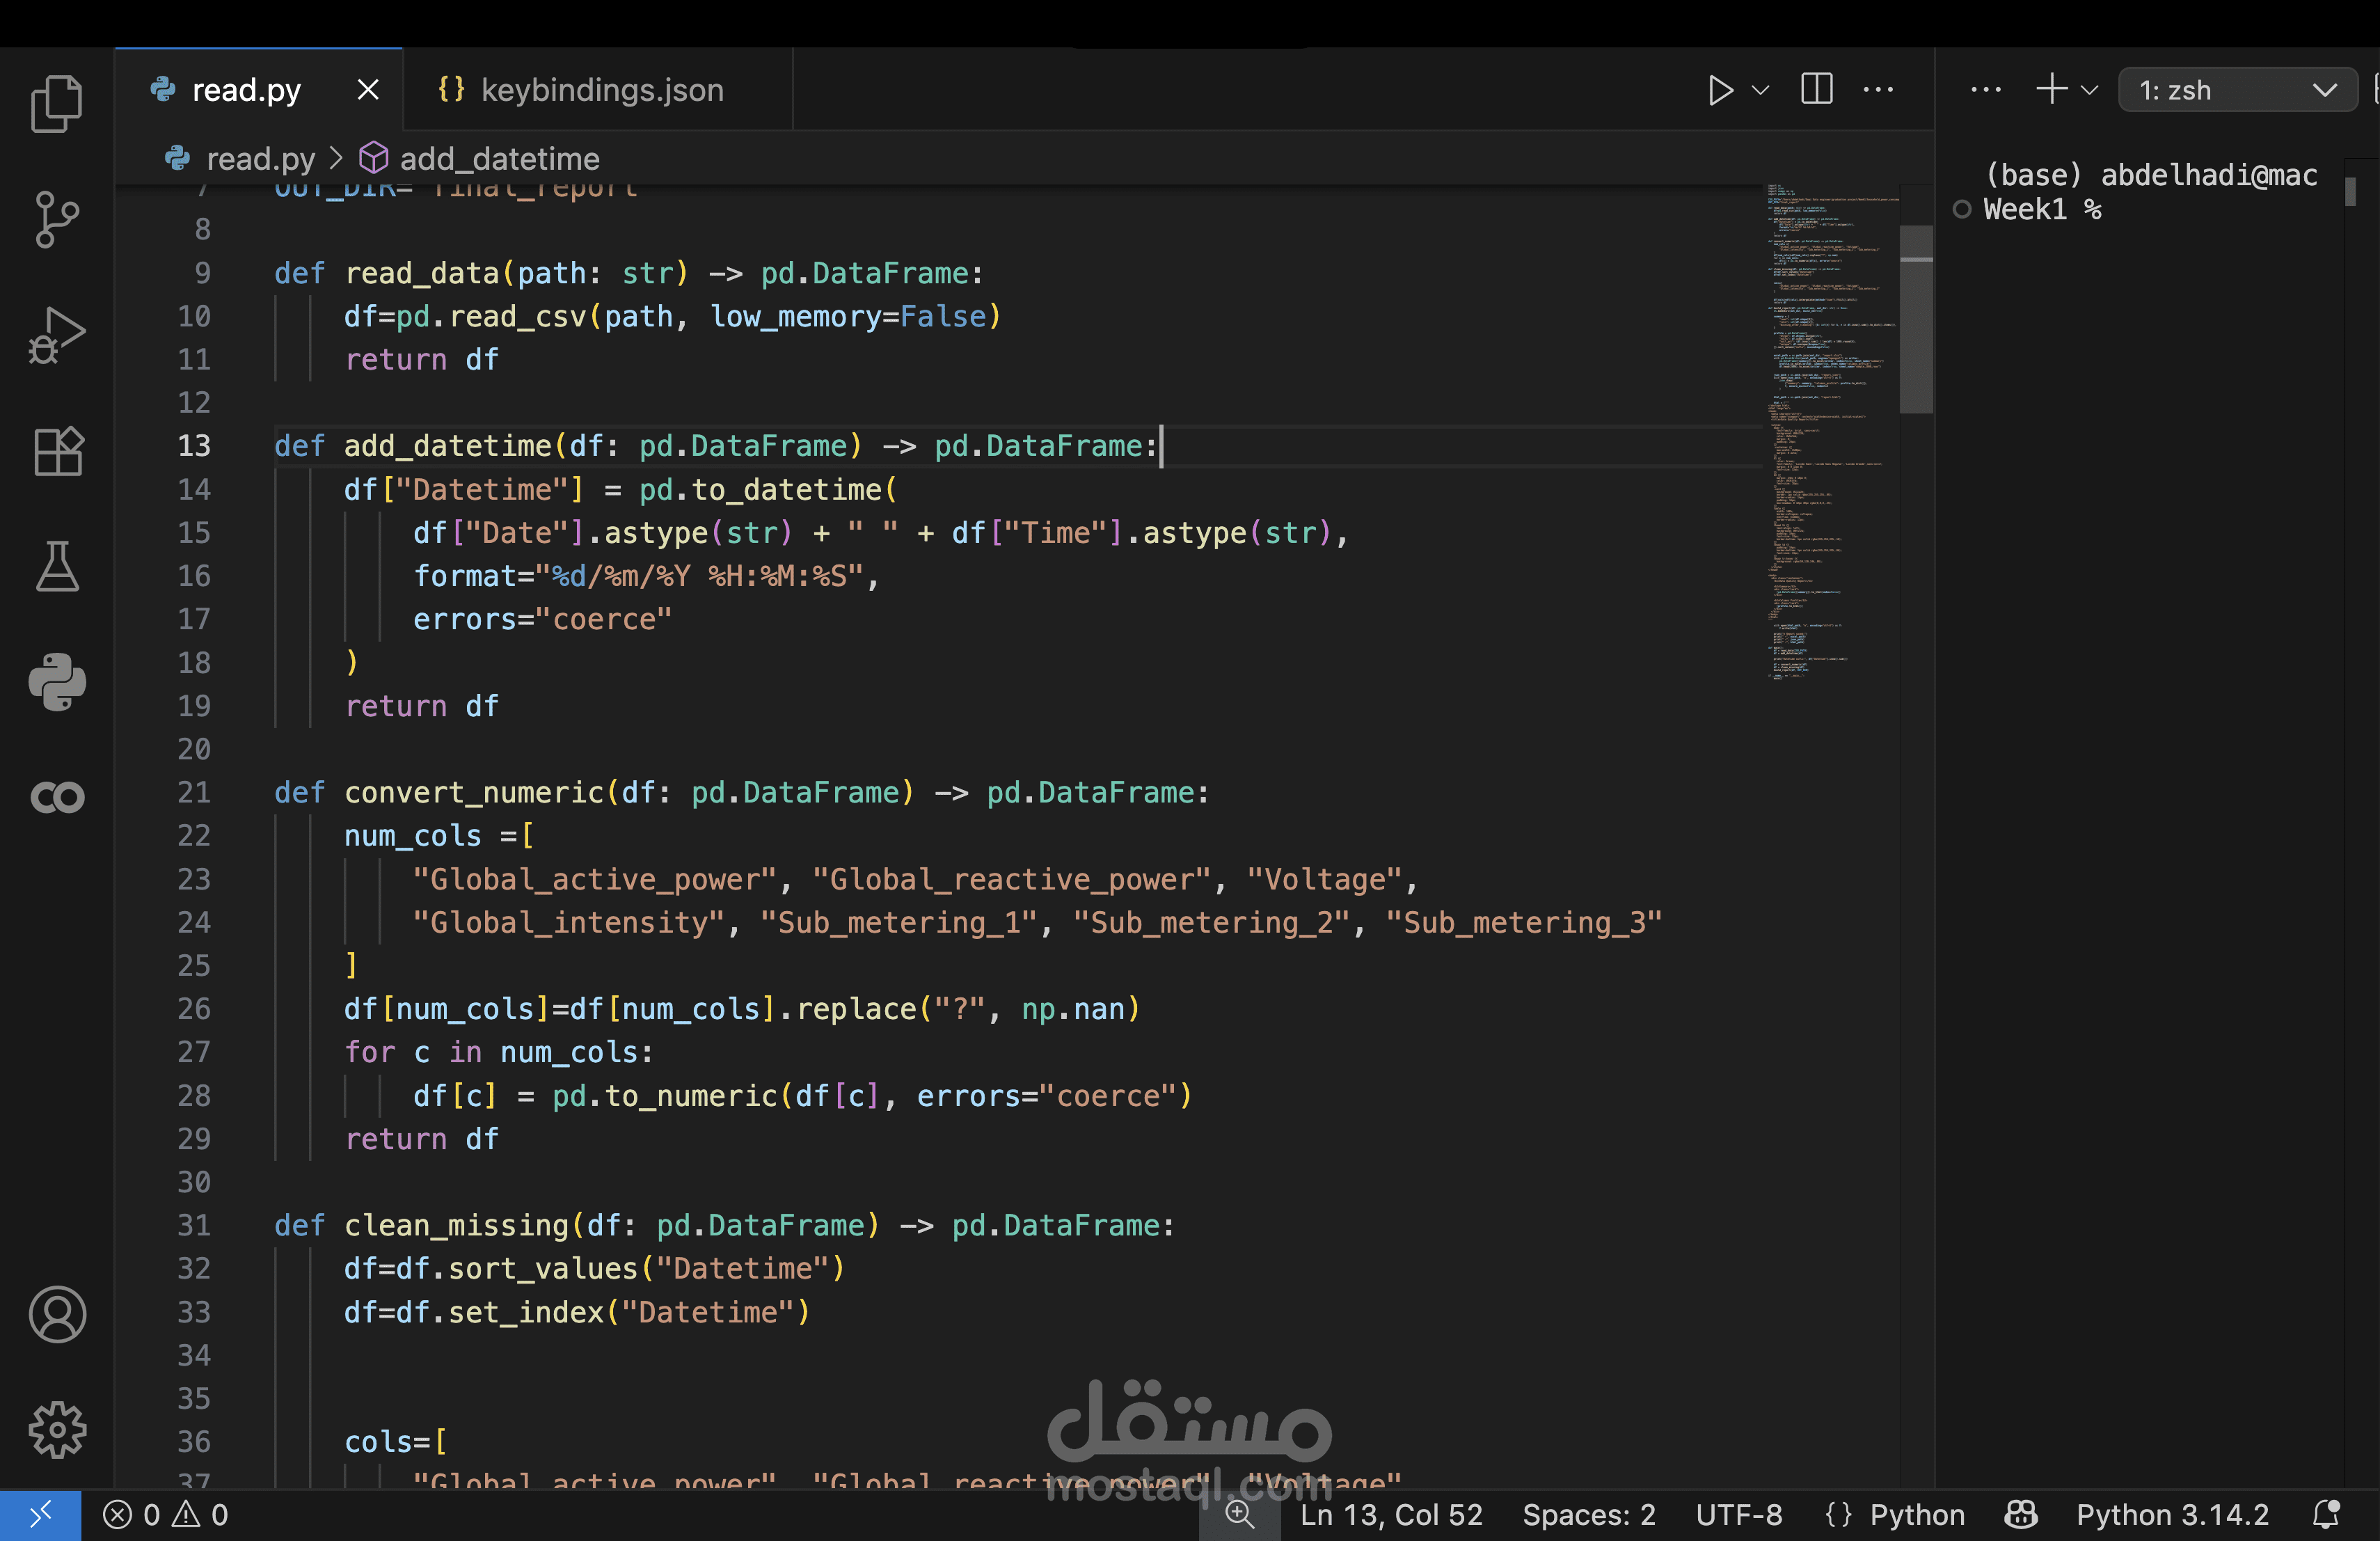2380x1541 pixels.
Task: Click the Run Python File play button
Action: pyautogui.click(x=1720, y=91)
